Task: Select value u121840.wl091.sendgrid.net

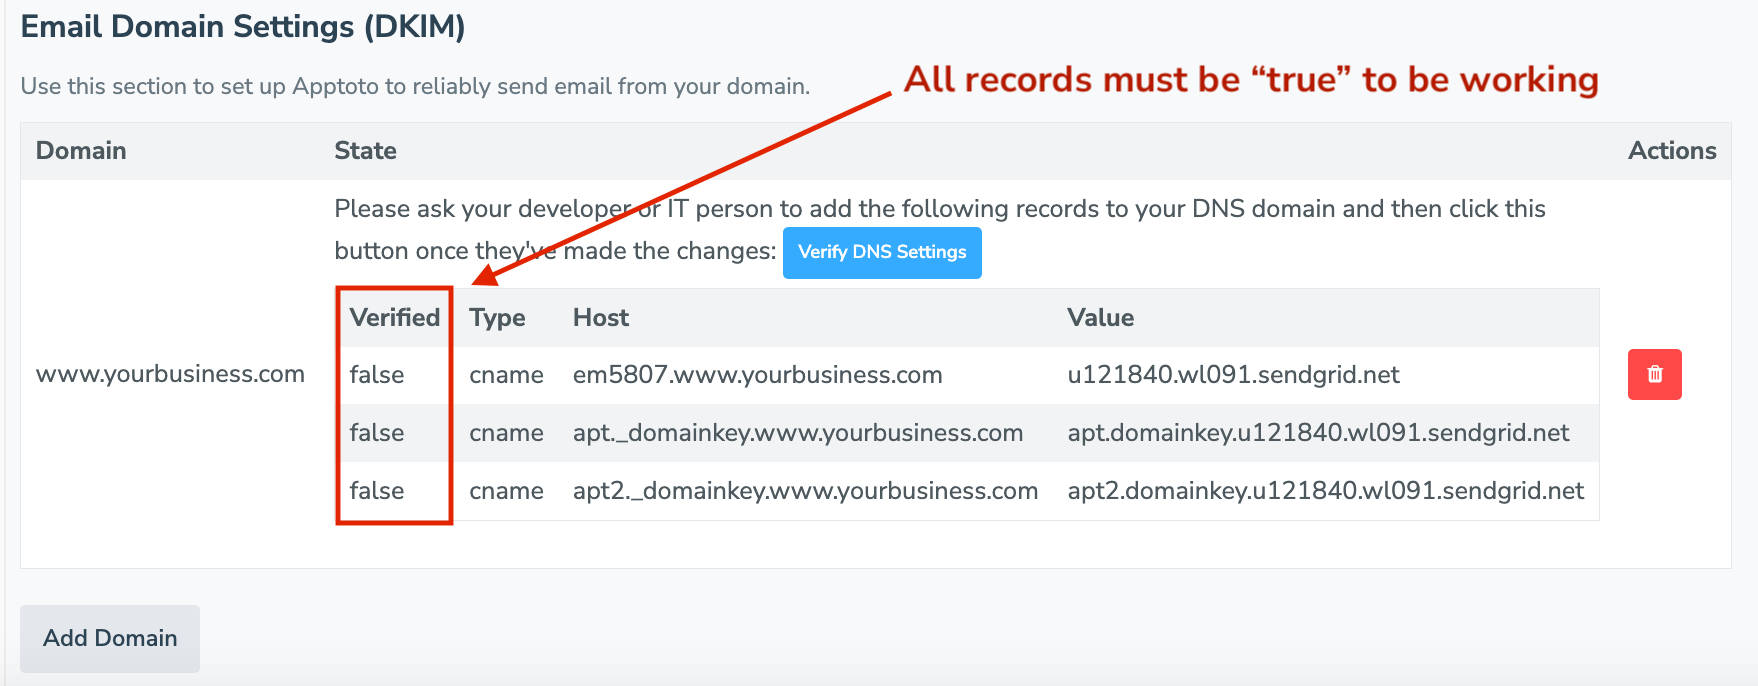Action: (1233, 375)
